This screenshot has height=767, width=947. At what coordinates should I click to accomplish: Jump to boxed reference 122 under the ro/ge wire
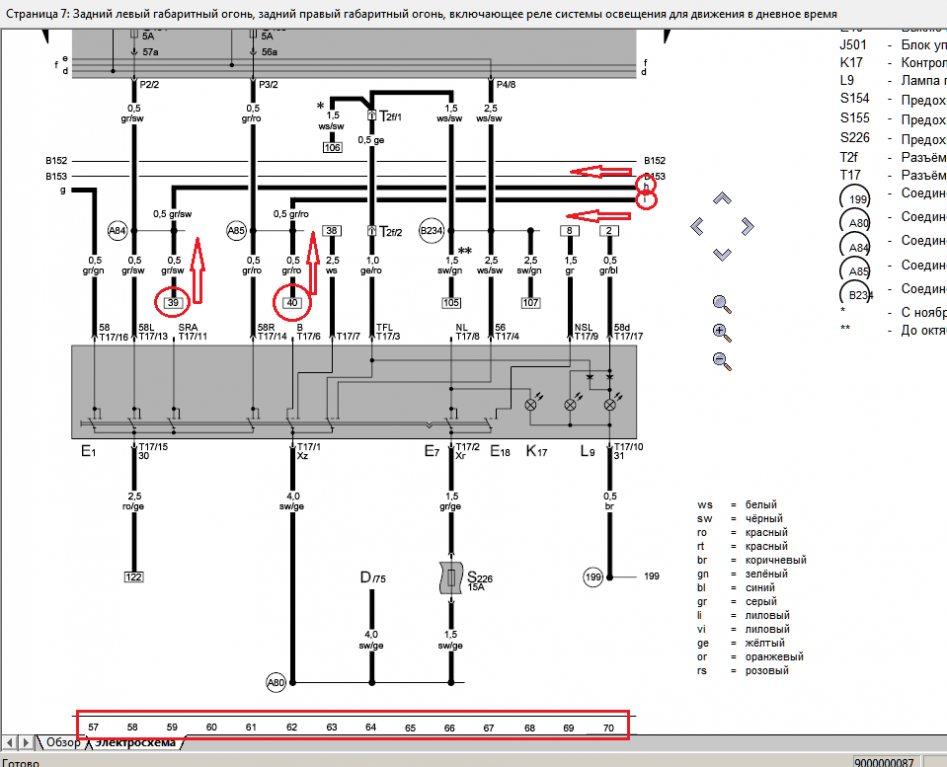pos(134,577)
